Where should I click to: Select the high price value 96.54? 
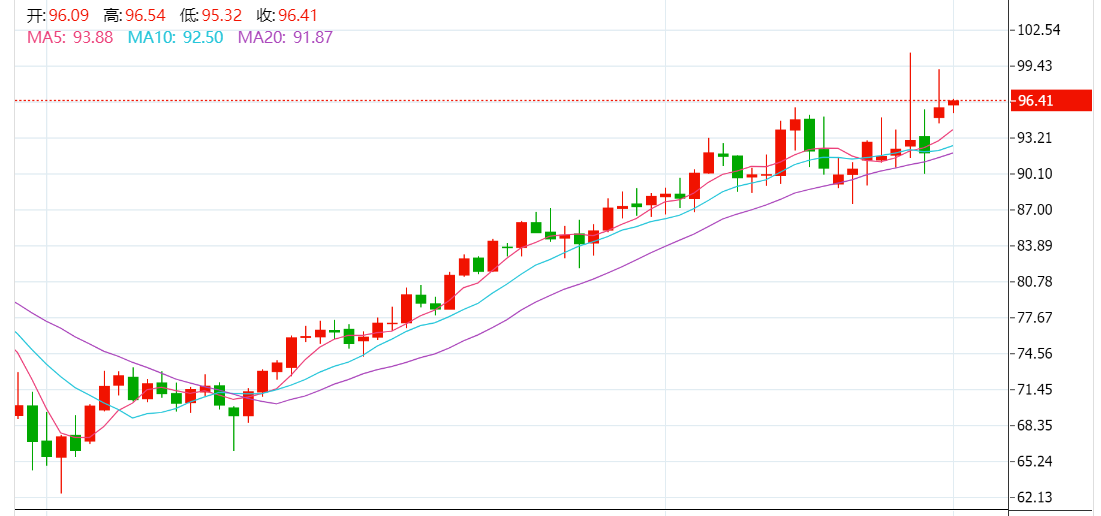[146, 16]
